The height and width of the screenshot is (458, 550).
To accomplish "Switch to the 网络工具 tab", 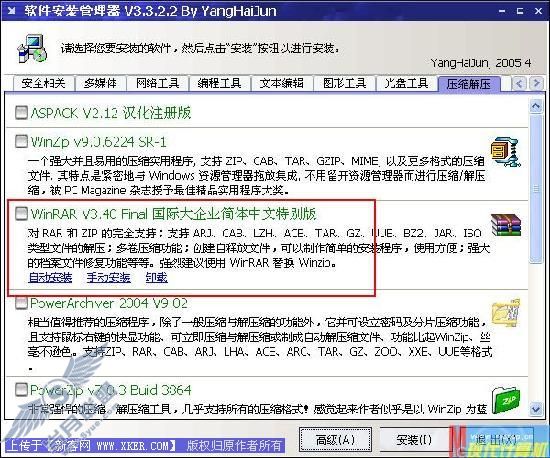I will coord(157,83).
